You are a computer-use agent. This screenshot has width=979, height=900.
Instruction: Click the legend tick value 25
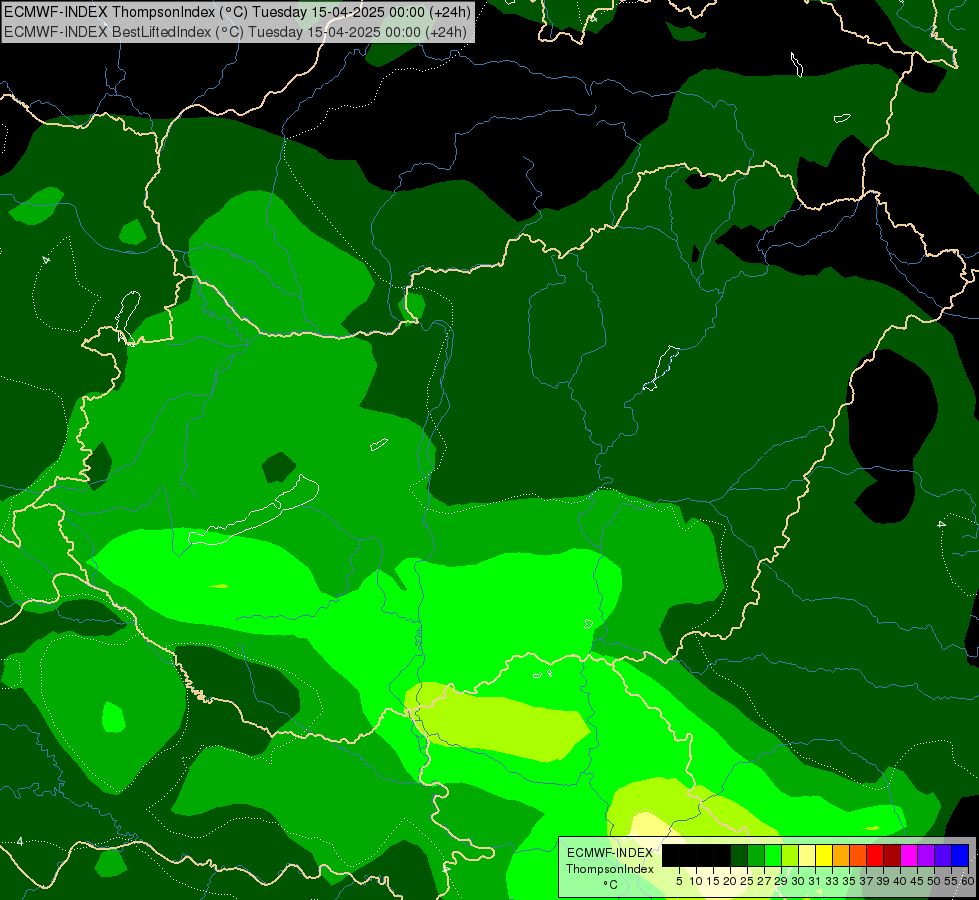tap(747, 881)
